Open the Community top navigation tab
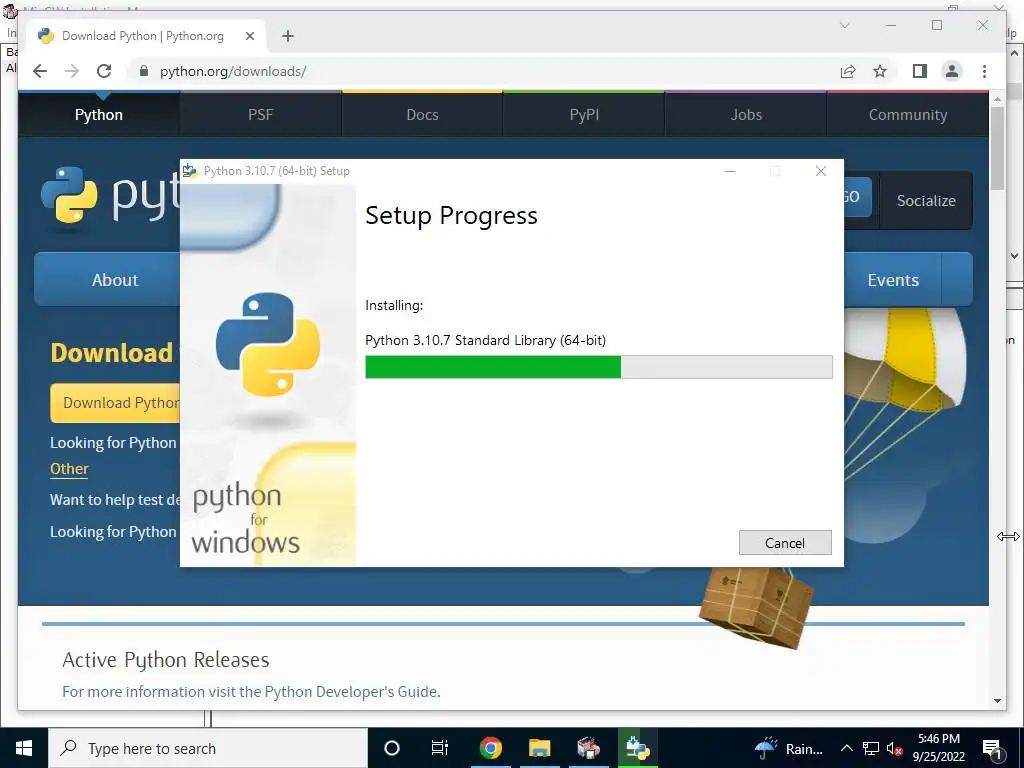This screenshot has width=1024, height=768. pos(908,115)
